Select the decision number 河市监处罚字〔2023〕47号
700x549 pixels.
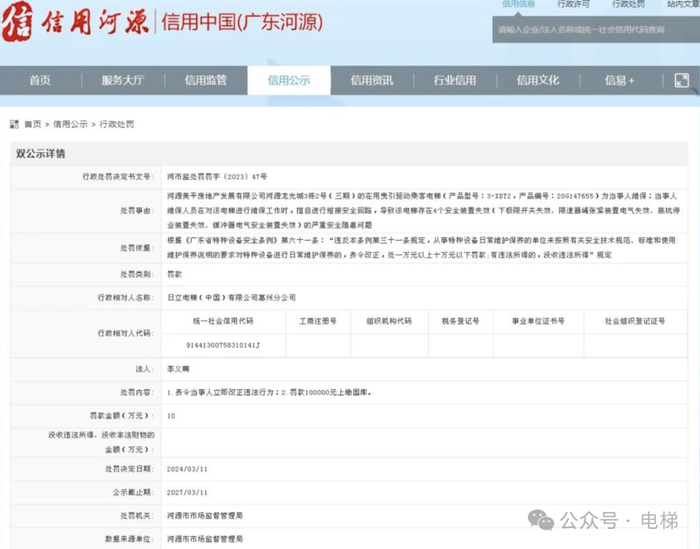217,177
